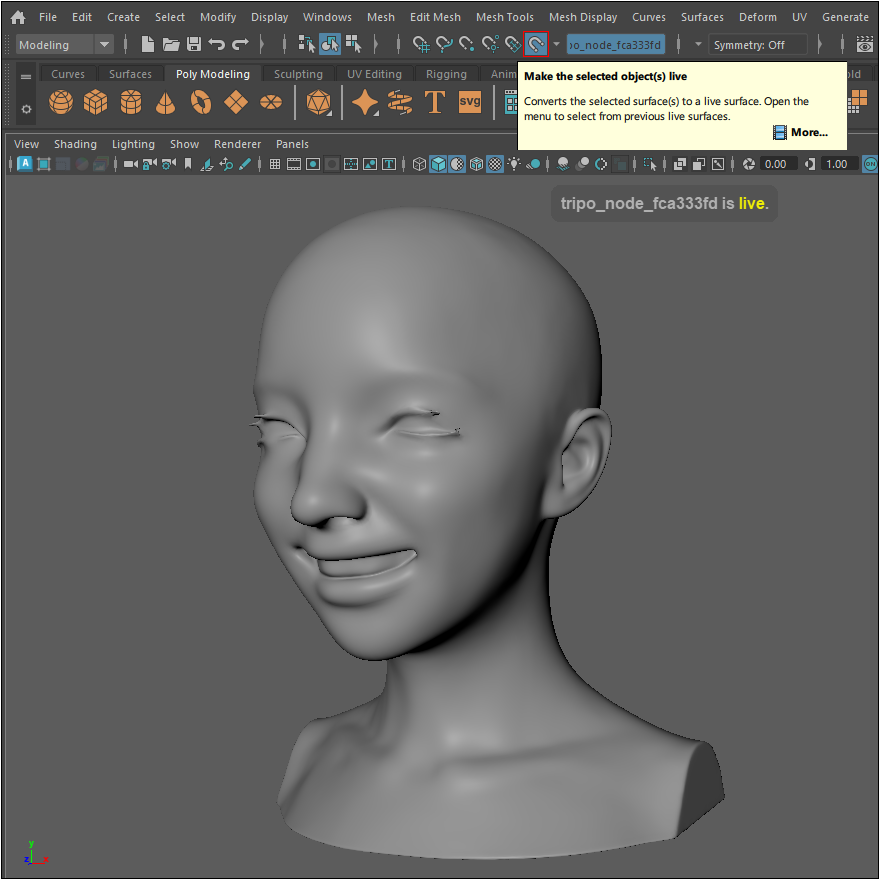Click the polygon torus shelf icon
The image size is (880, 880).
point(201,102)
